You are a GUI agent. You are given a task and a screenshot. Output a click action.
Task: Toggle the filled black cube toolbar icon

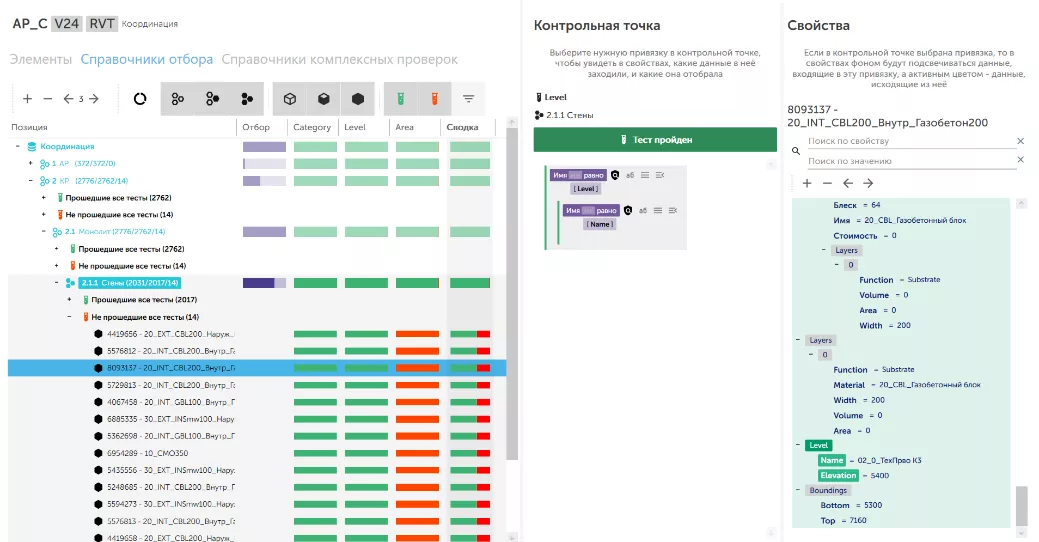tap(357, 99)
